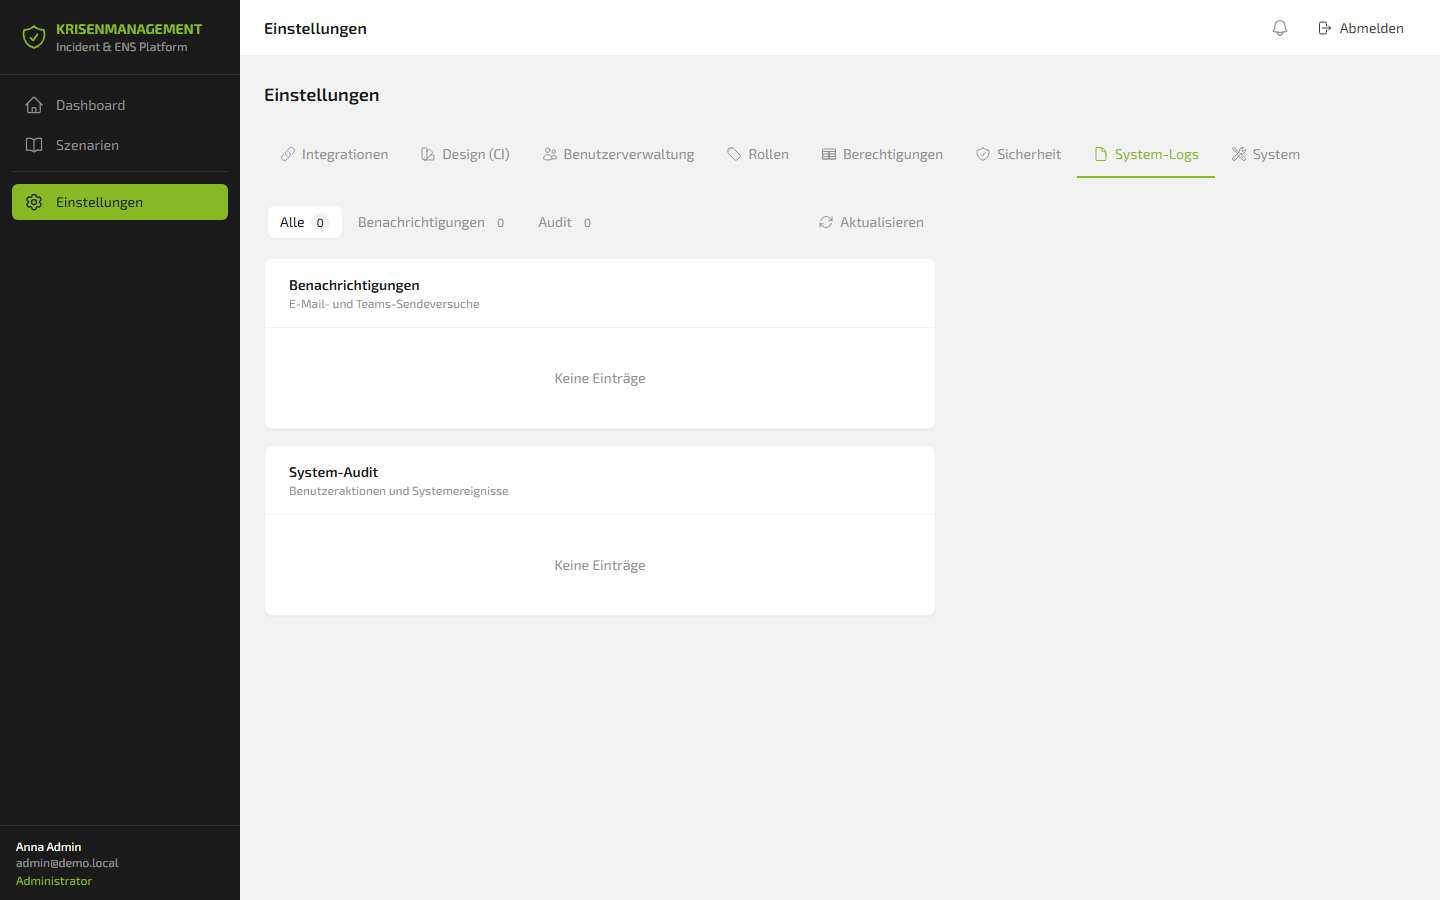Switch to the Integrationen tab
Screen dimensions: 1440x900
point(334,154)
